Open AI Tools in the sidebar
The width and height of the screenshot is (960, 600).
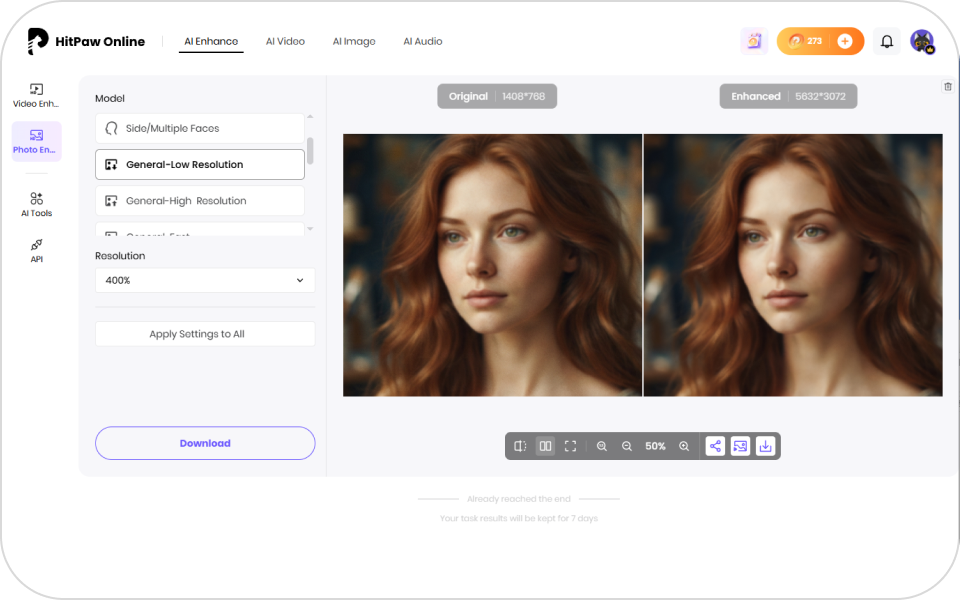(36, 204)
